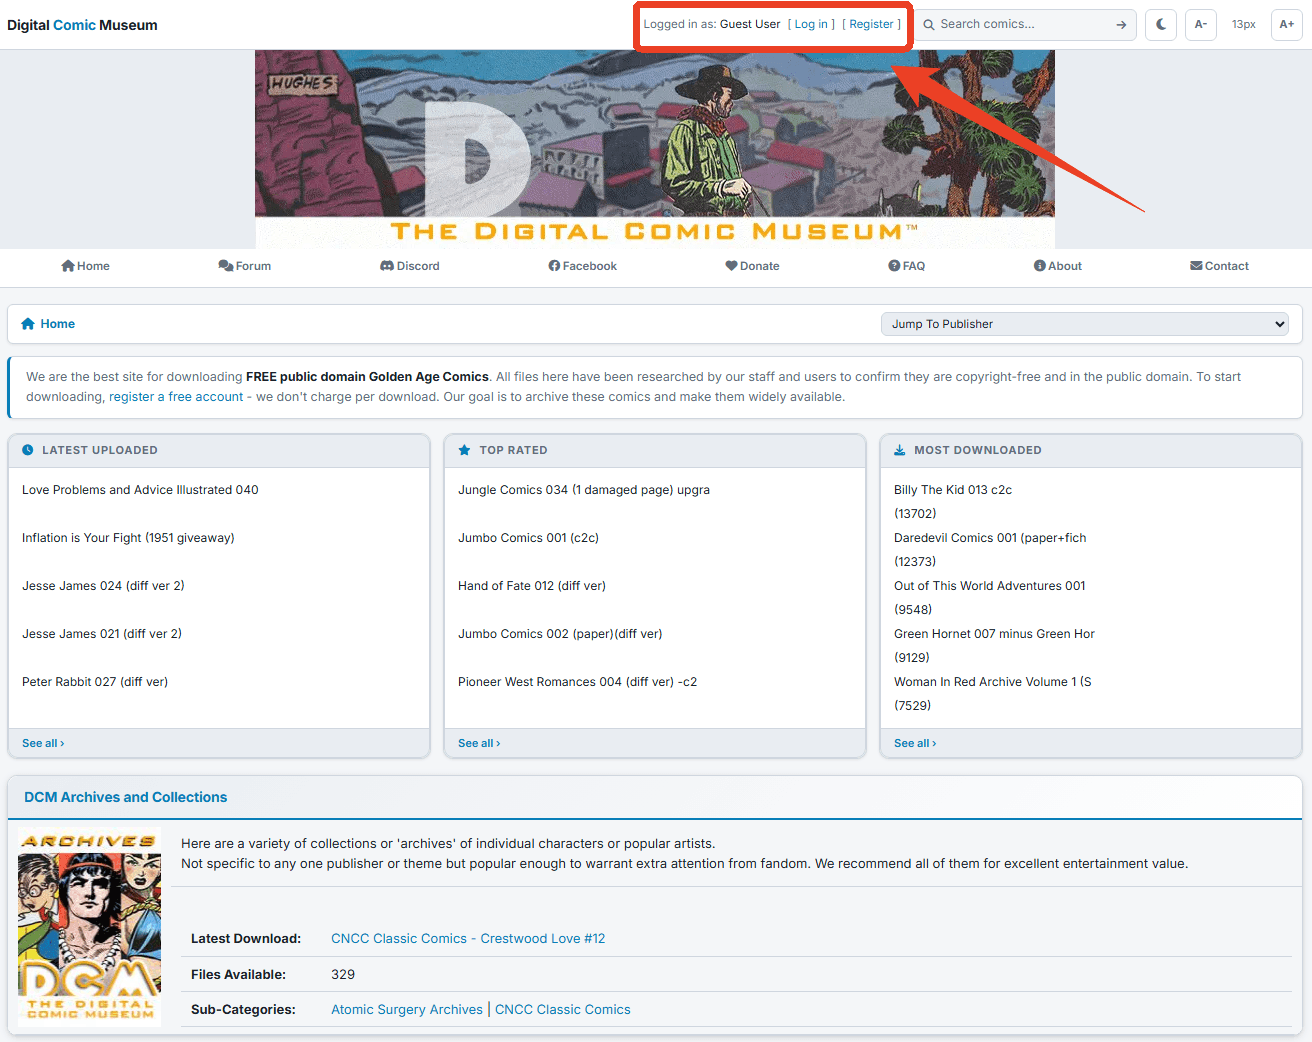Open Peter Rabbit 027 (diff ver)
The image size is (1312, 1042).
(x=95, y=682)
